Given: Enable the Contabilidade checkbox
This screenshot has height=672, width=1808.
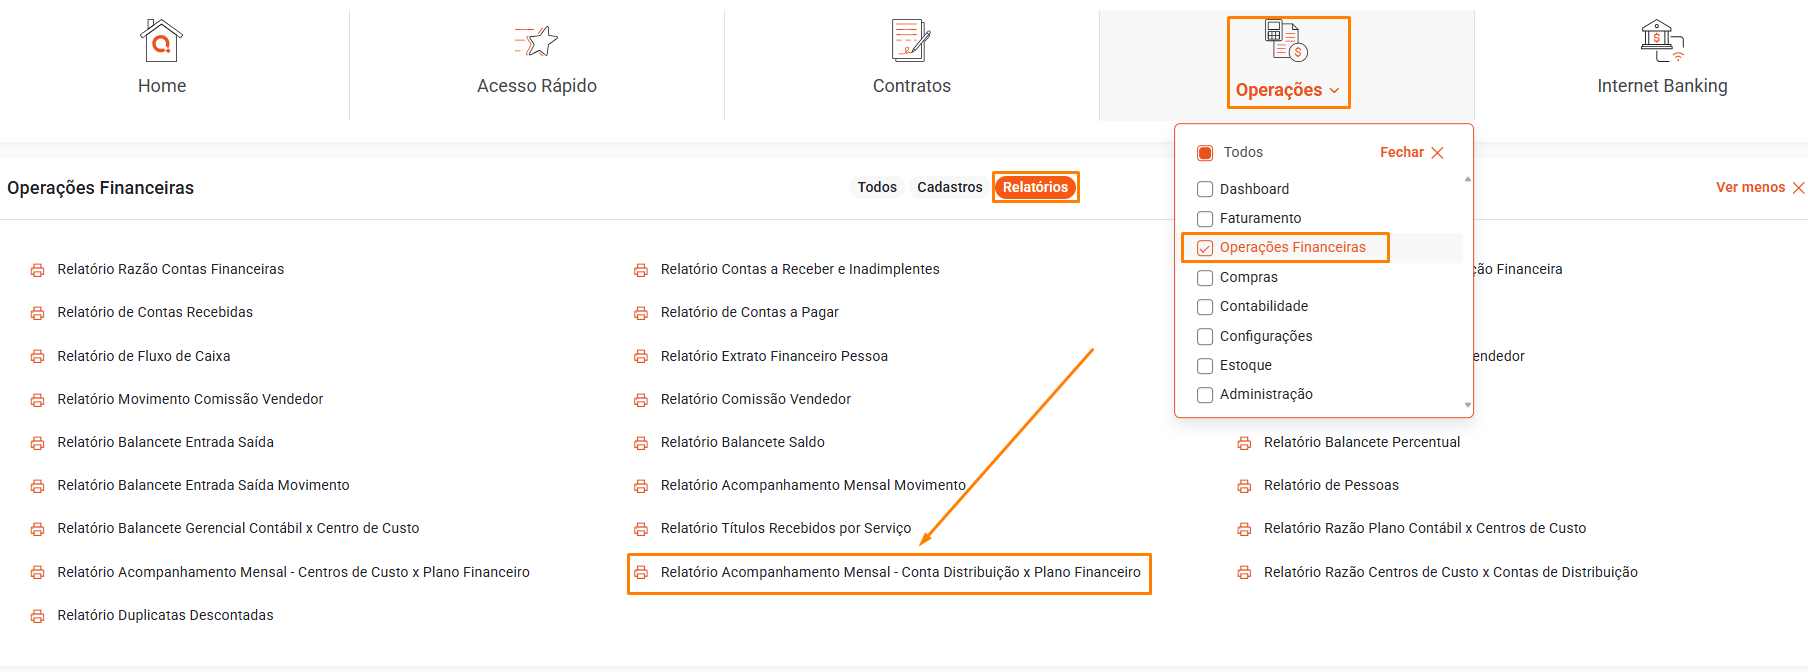Looking at the screenshot, I should tap(1205, 307).
